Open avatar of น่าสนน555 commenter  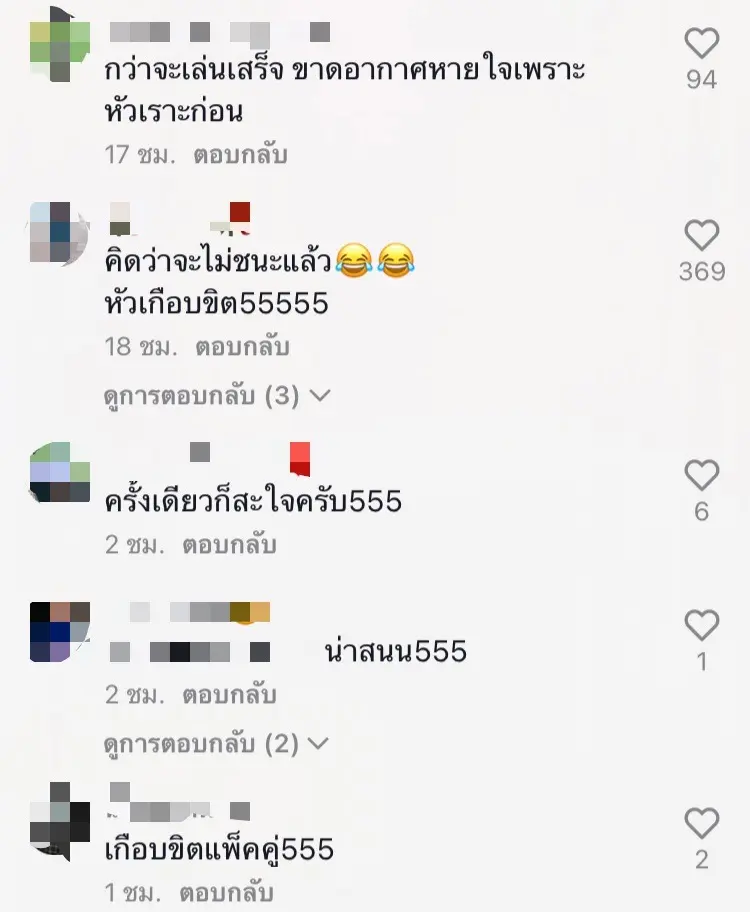coord(60,632)
